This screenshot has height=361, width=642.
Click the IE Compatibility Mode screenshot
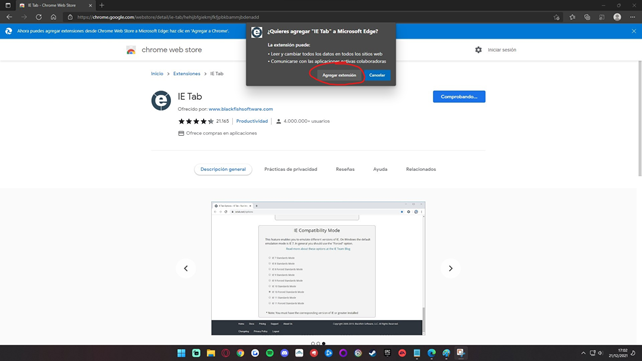point(318,268)
